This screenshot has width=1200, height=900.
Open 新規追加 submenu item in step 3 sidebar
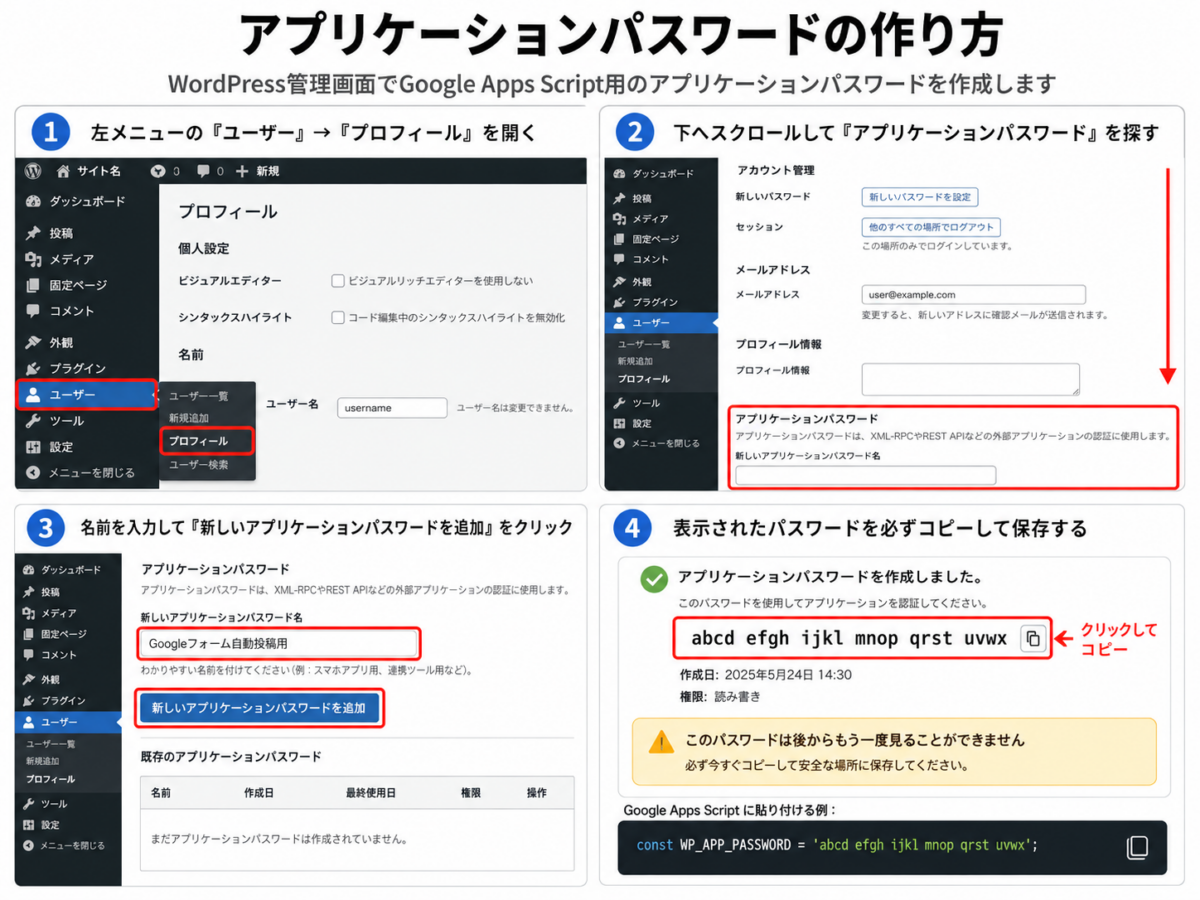tap(44, 761)
